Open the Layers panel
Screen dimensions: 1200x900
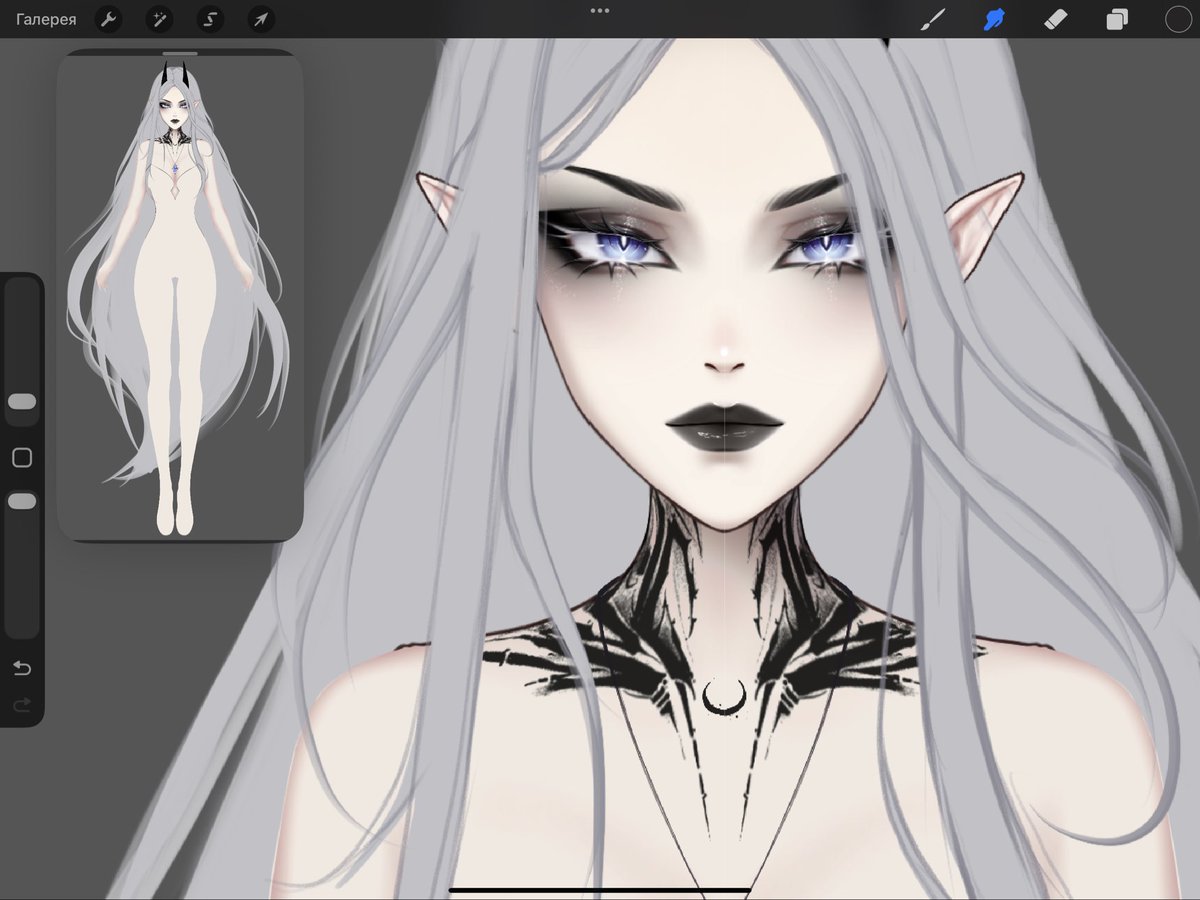click(x=1117, y=19)
